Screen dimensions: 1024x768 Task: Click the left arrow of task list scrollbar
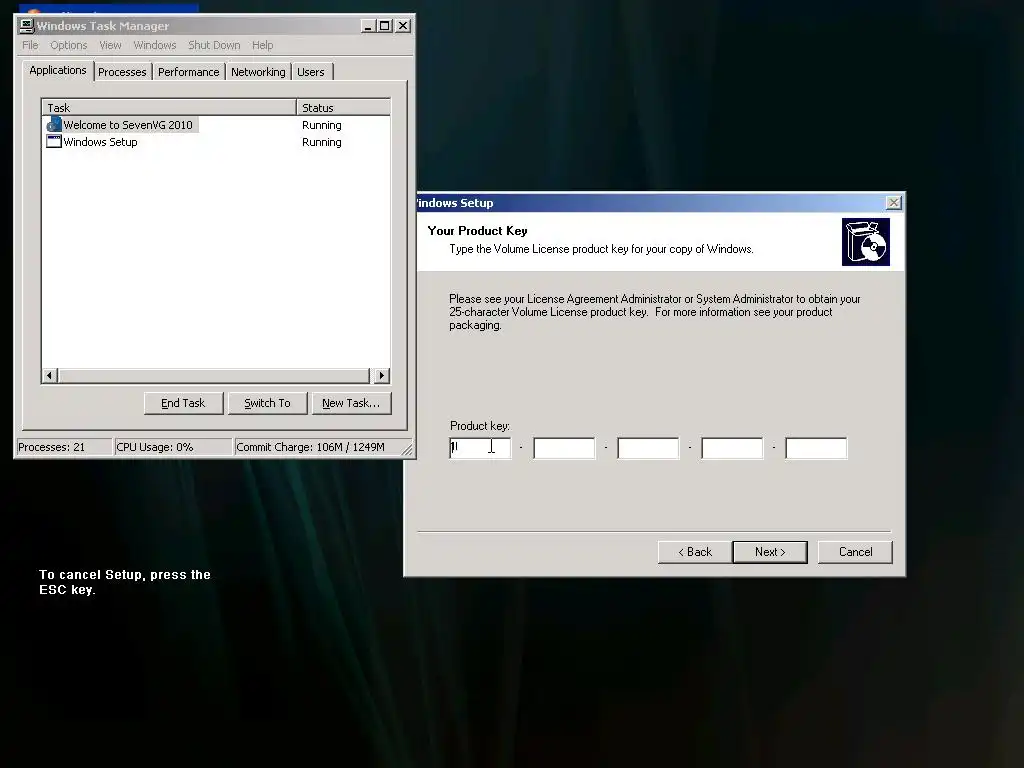pos(50,376)
